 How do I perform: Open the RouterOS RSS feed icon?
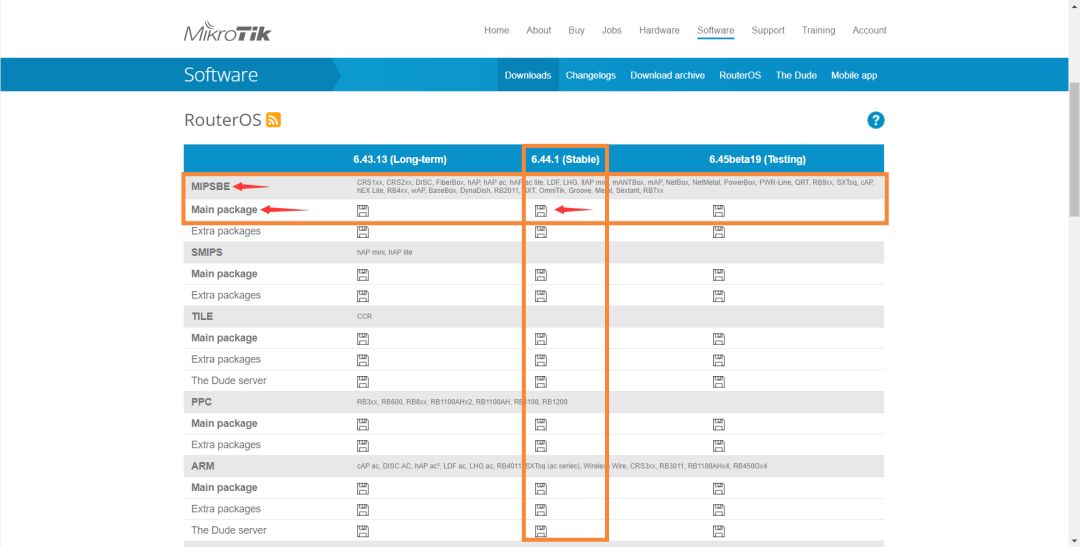[x=273, y=120]
